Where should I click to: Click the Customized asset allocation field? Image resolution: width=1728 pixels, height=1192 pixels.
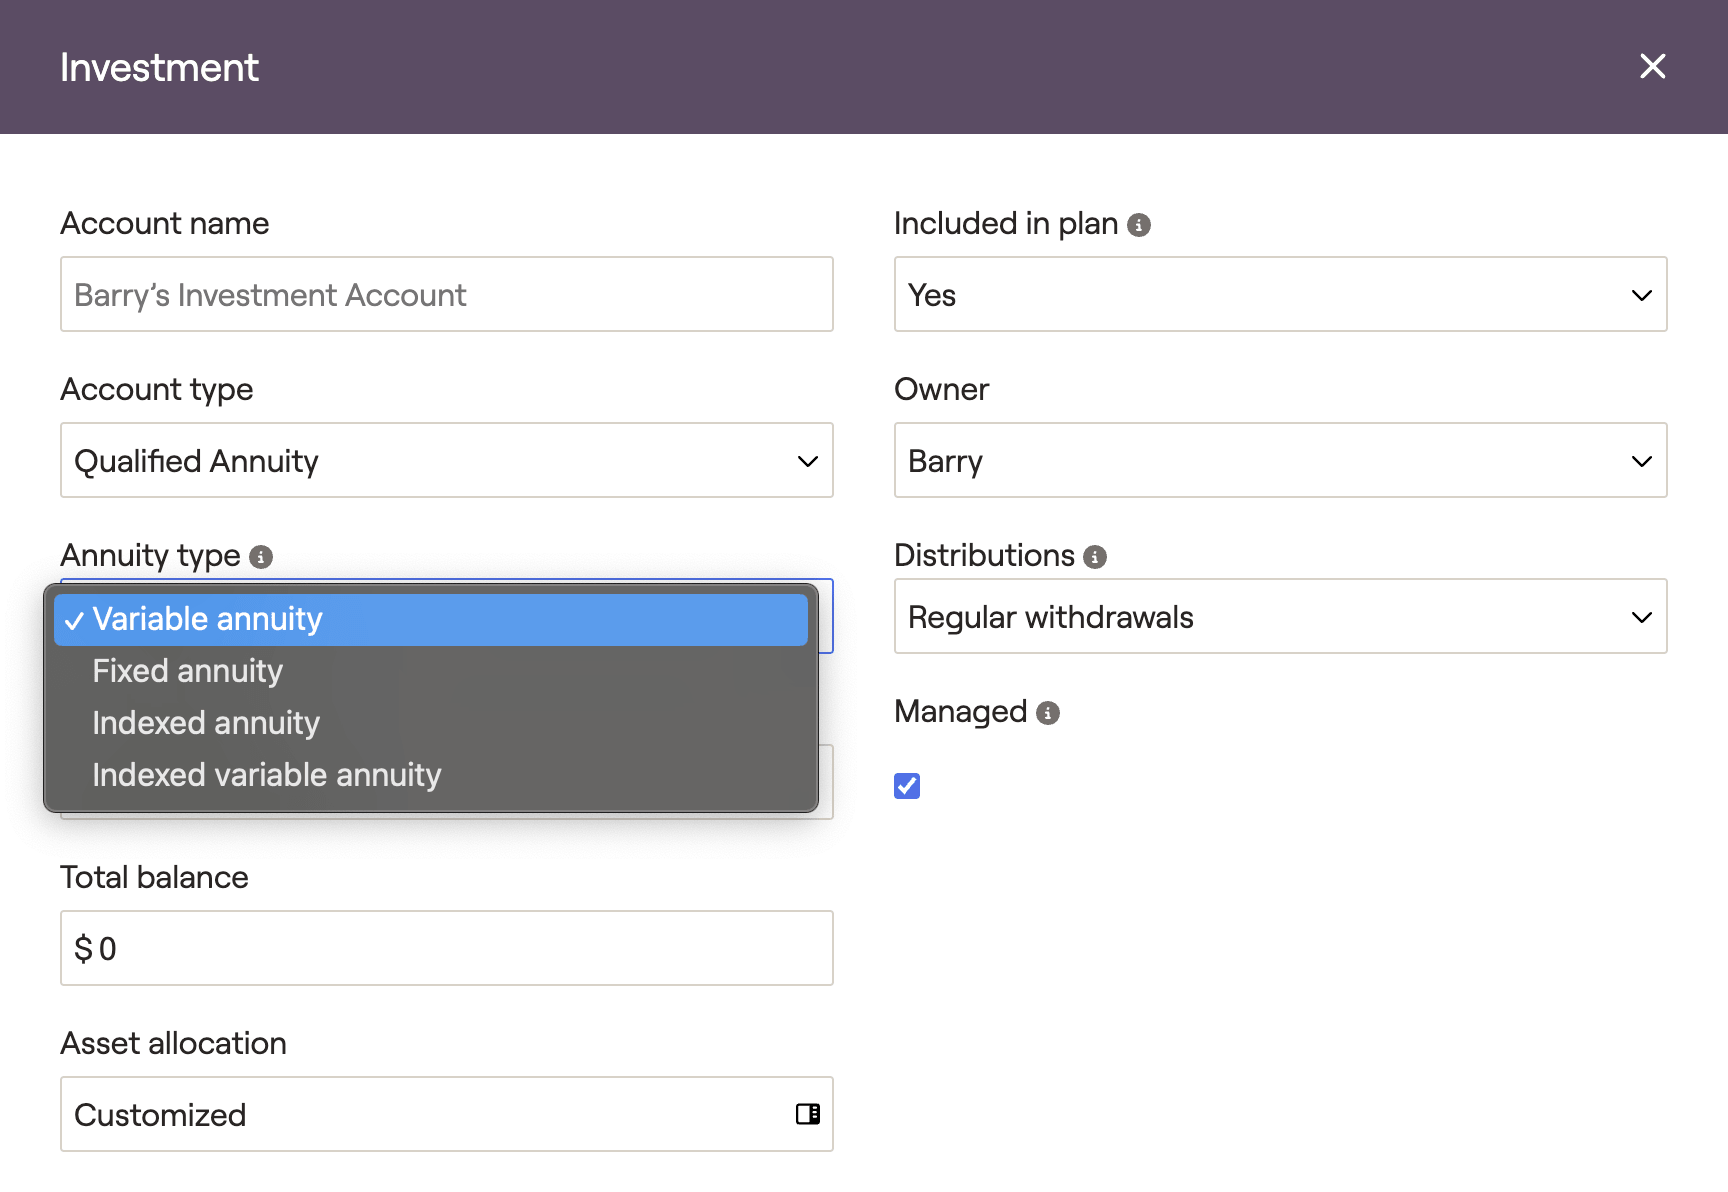click(x=420, y=1114)
